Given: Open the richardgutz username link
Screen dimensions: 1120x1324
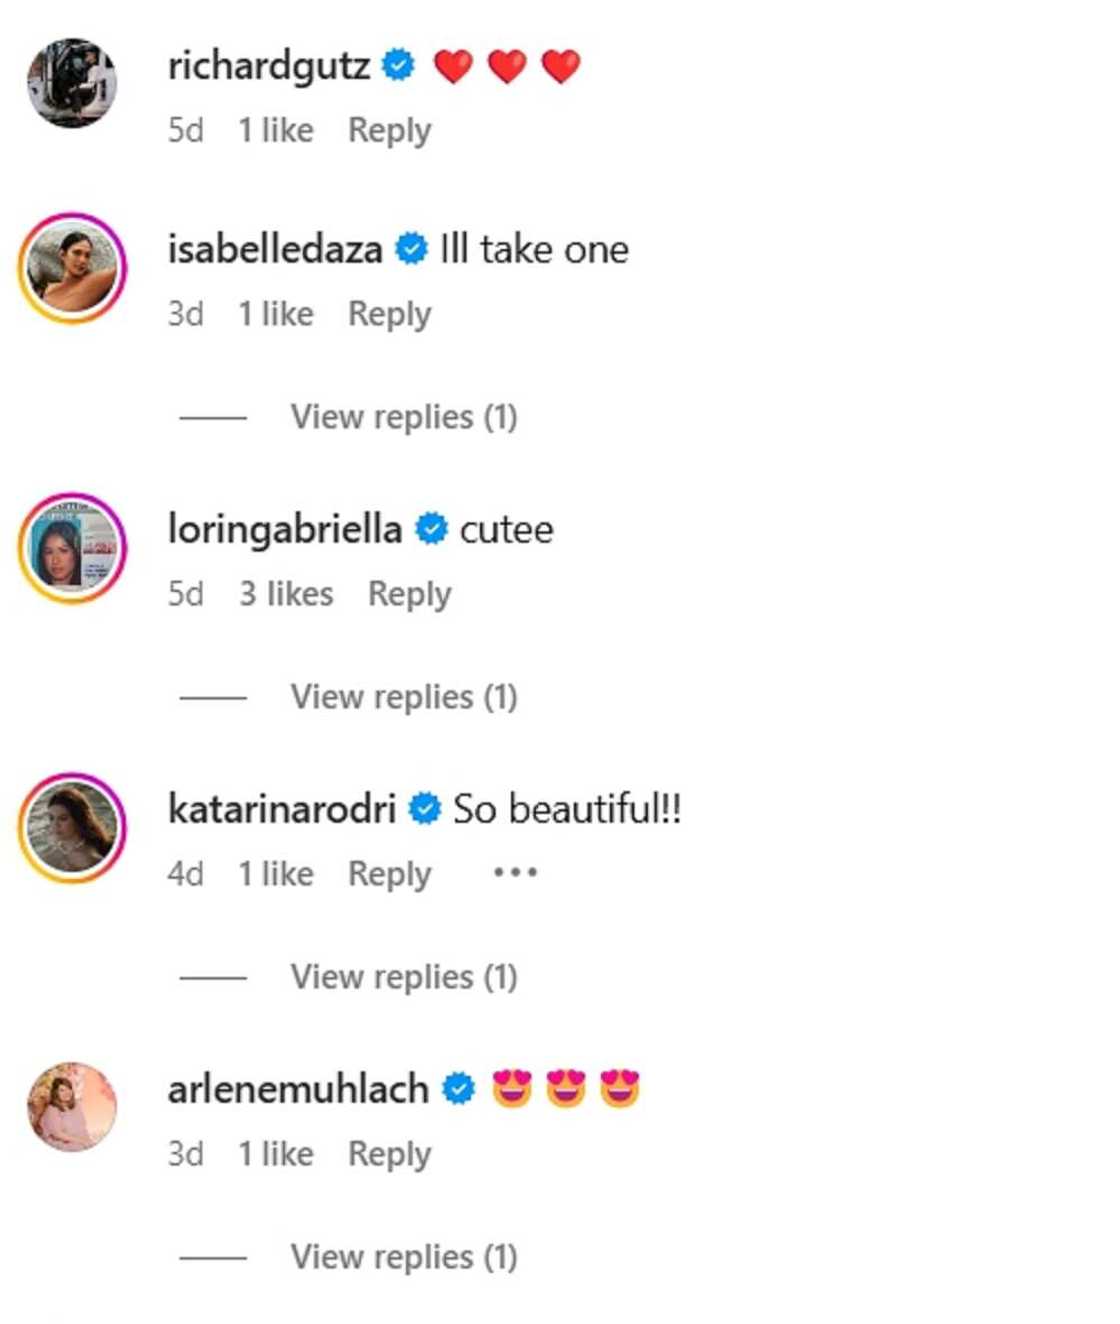Looking at the screenshot, I should click(x=268, y=66).
